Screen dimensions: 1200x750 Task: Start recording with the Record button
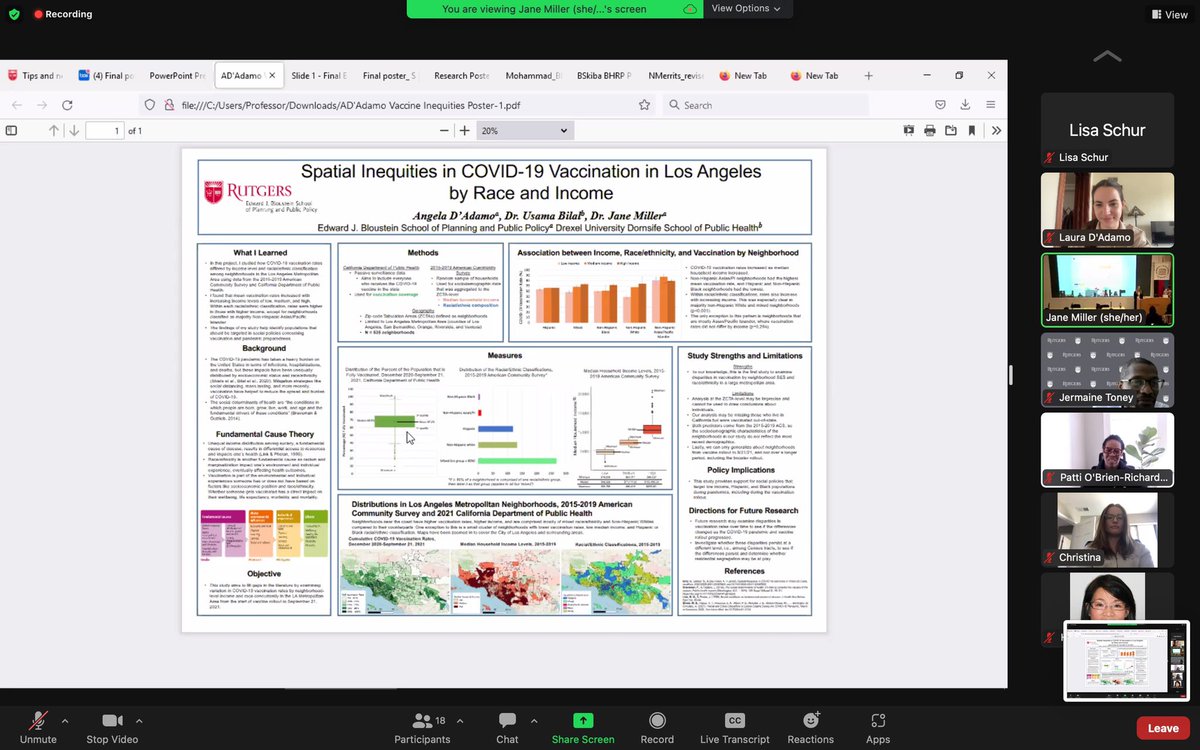pos(657,727)
